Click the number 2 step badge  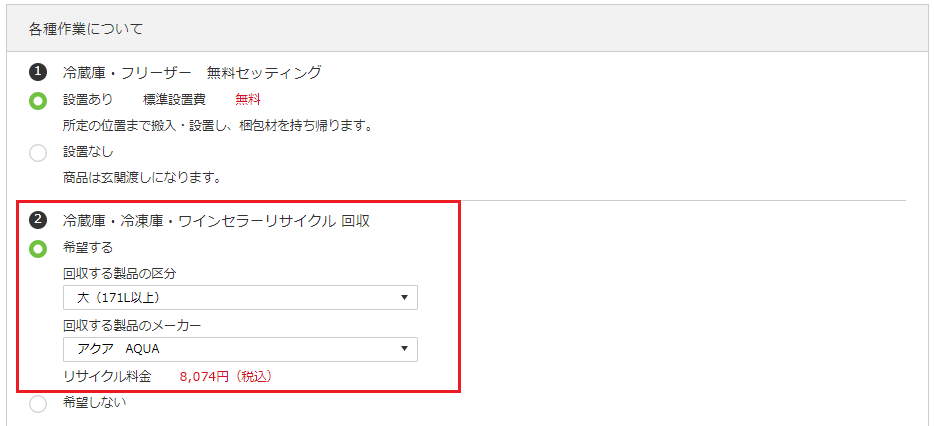click(x=38, y=220)
